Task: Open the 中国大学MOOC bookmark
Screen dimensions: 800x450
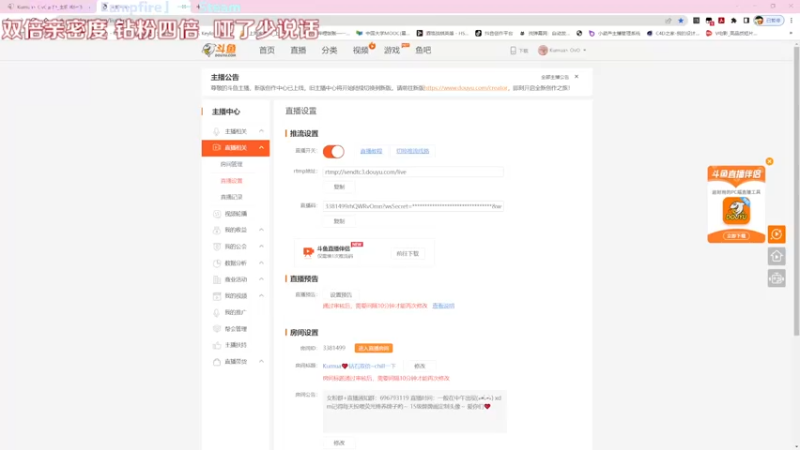Action: (383, 33)
